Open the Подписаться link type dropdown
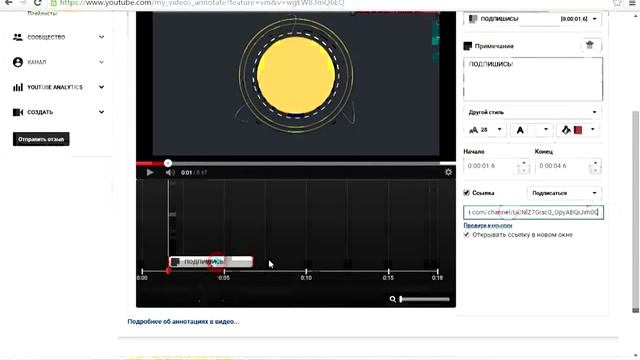The width and height of the screenshot is (640, 360). (x=565, y=193)
